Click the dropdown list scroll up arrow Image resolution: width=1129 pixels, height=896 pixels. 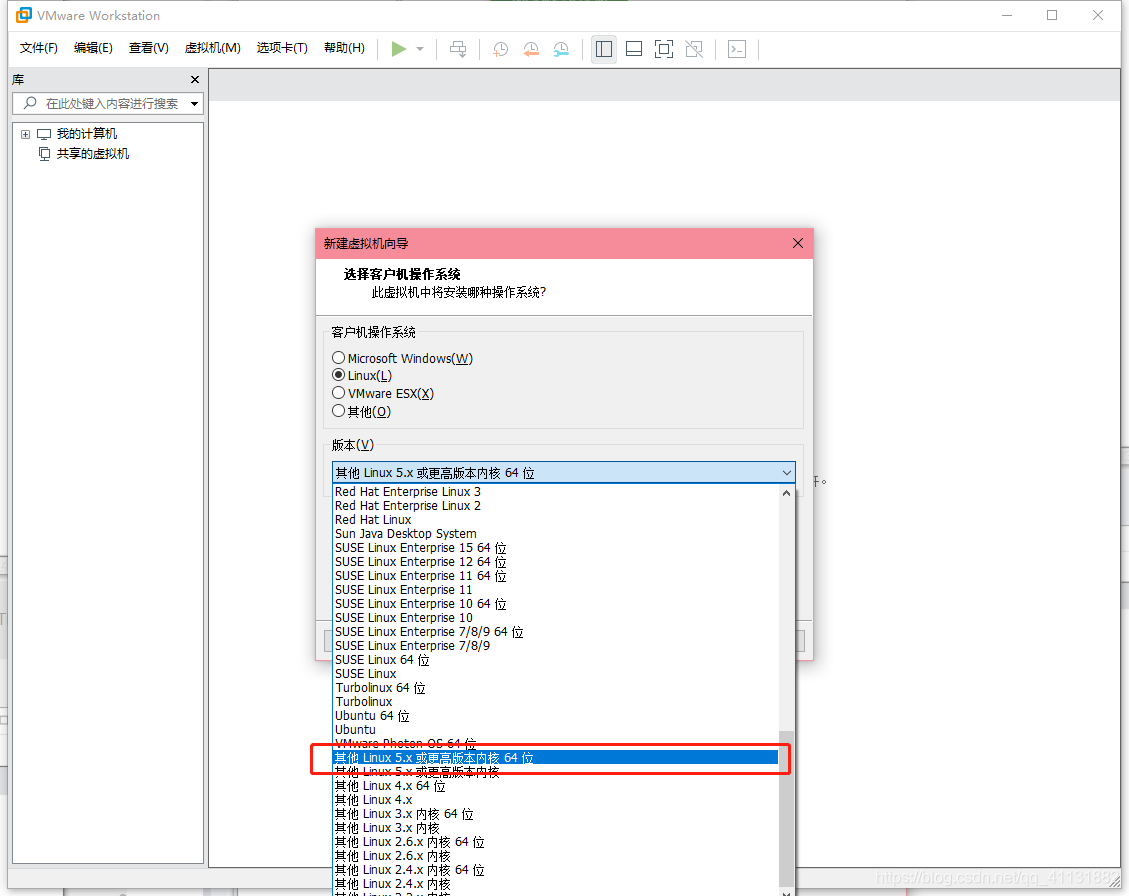pos(786,493)
